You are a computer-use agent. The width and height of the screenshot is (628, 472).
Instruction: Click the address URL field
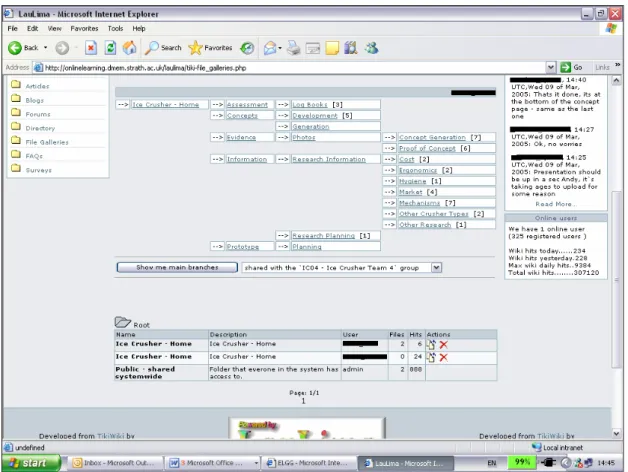[294, 68]
